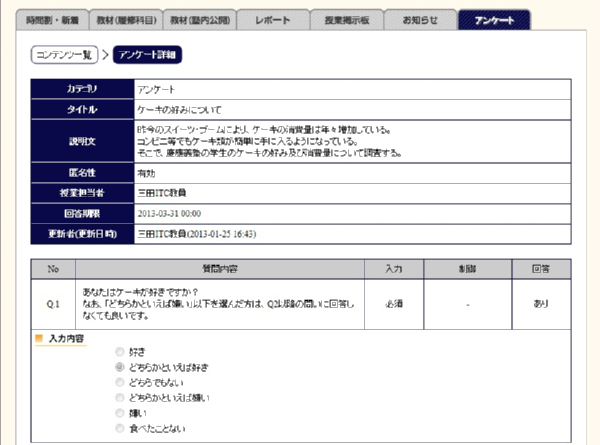Select the 嫌い radio button
This screenshot has height=445, width=600.
tap(121, 413)
